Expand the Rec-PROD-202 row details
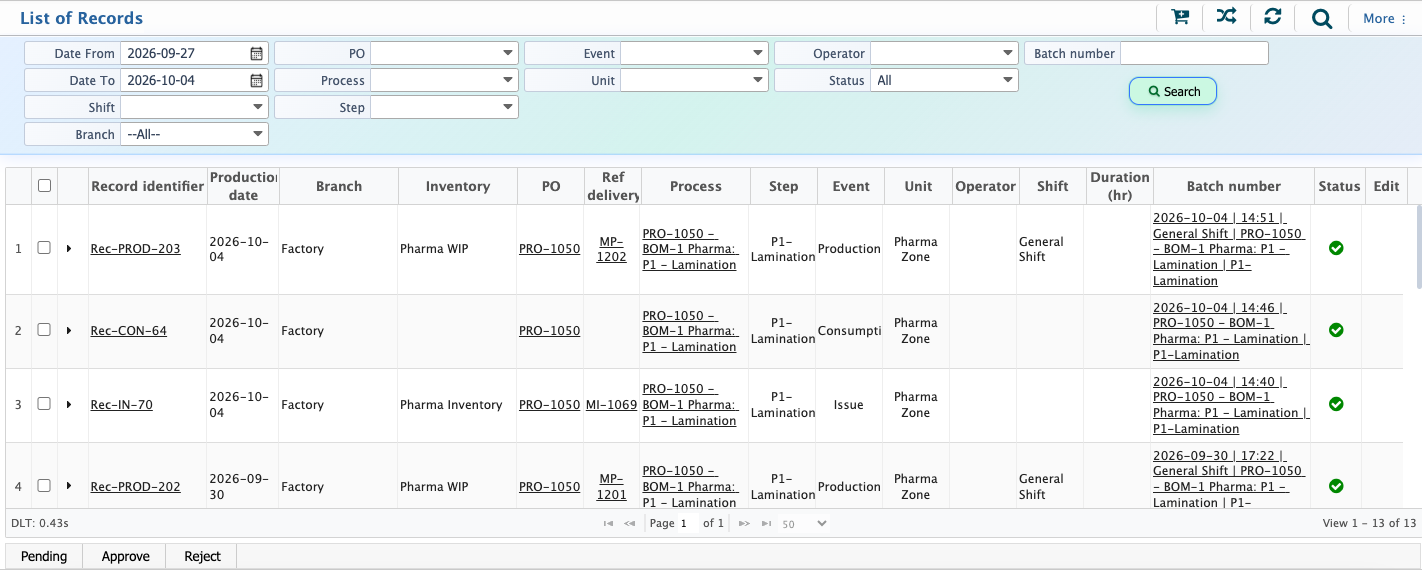 point(69,486)
